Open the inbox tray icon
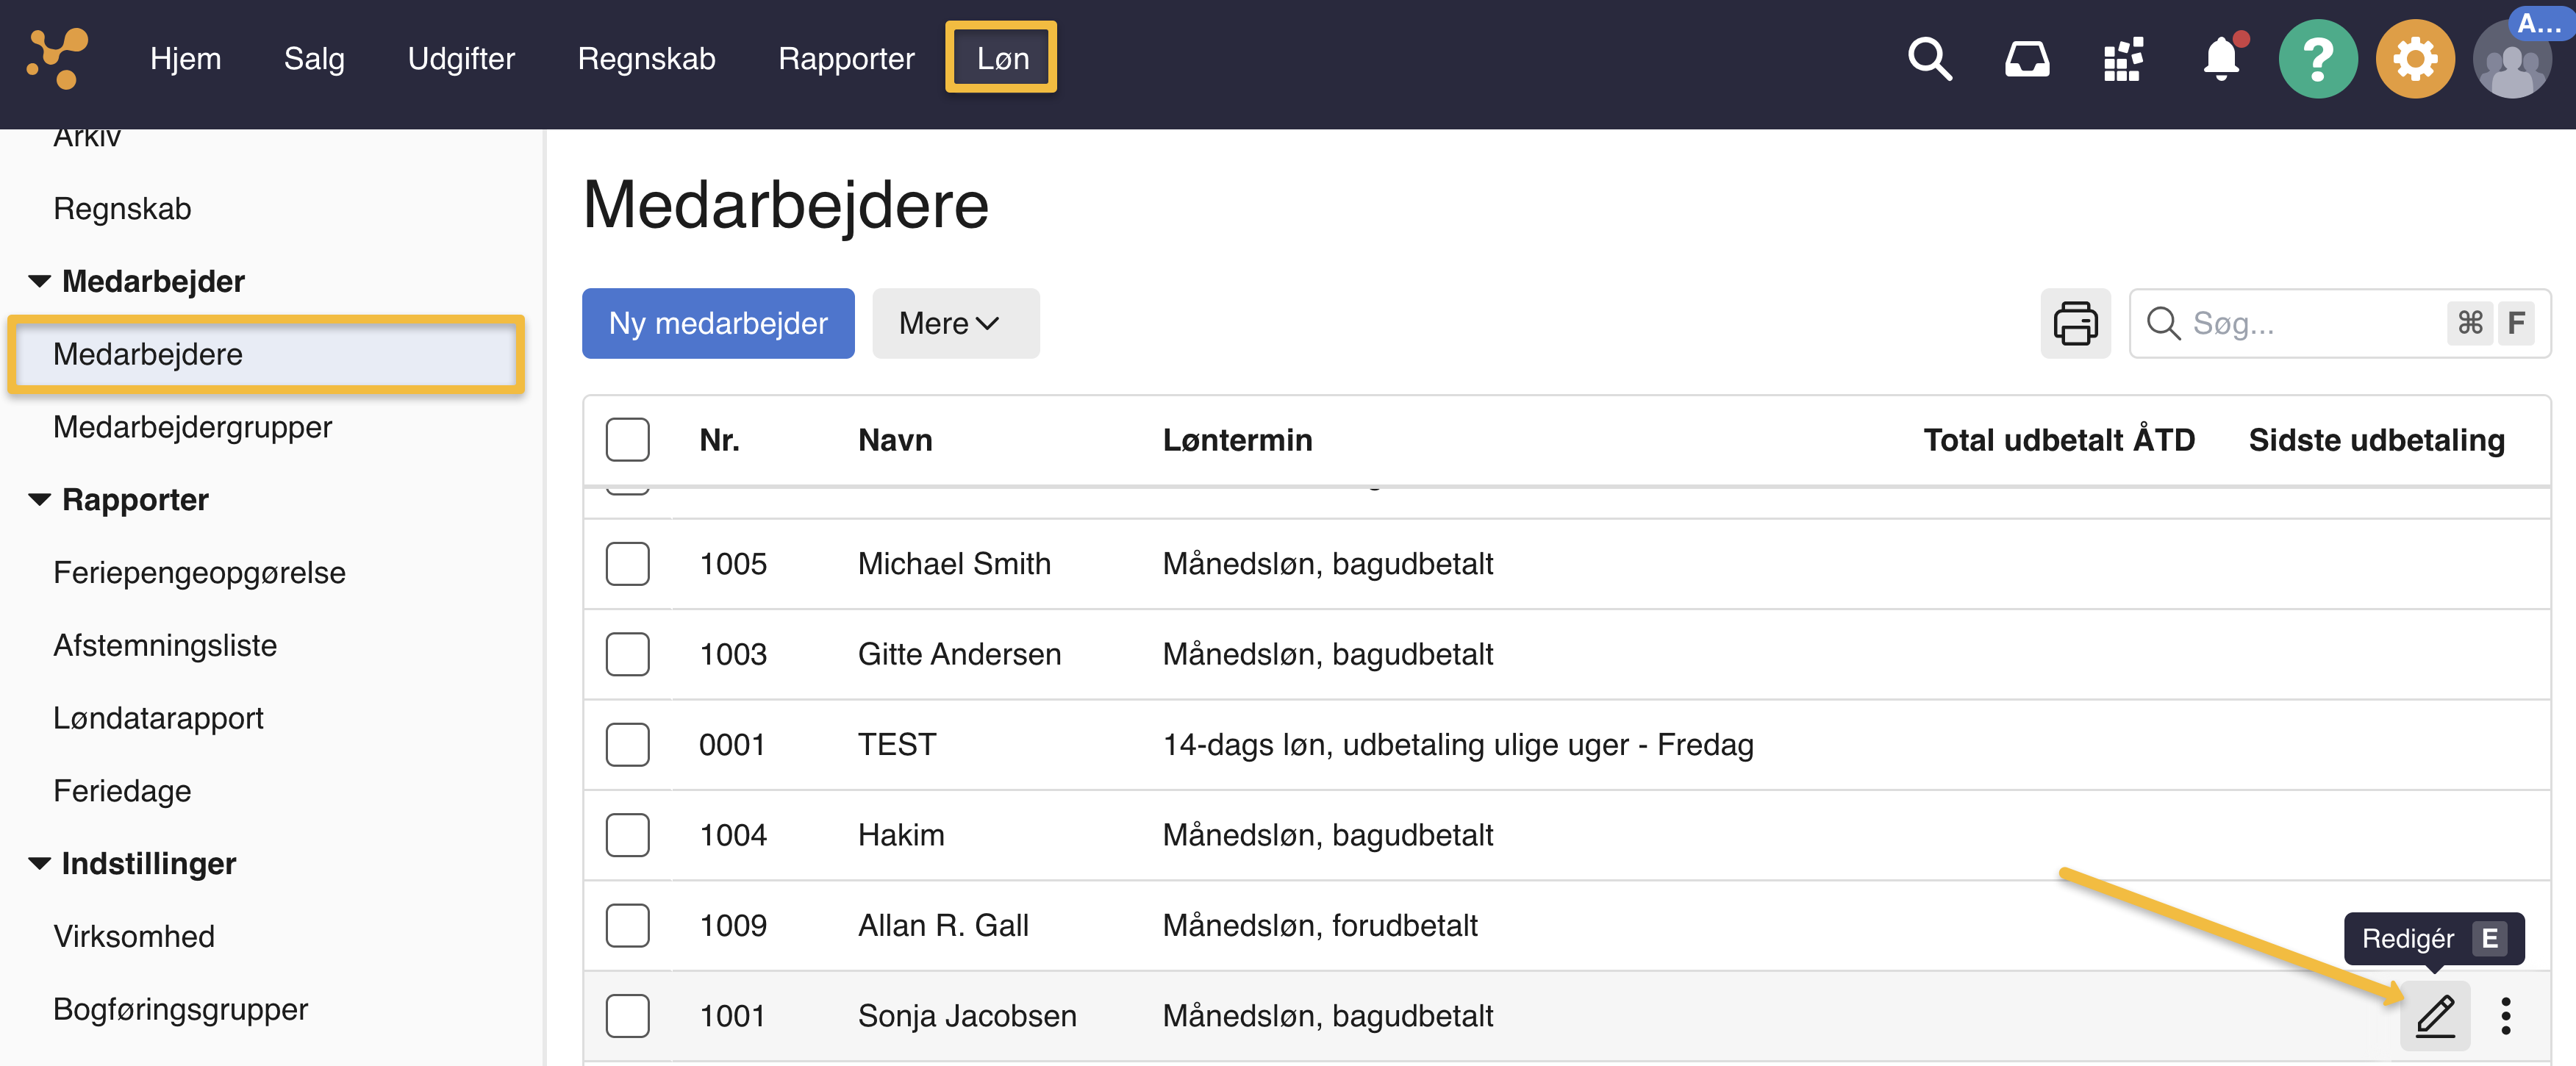This screenshot has width=2576, height=1066. tap(2026, 59)
